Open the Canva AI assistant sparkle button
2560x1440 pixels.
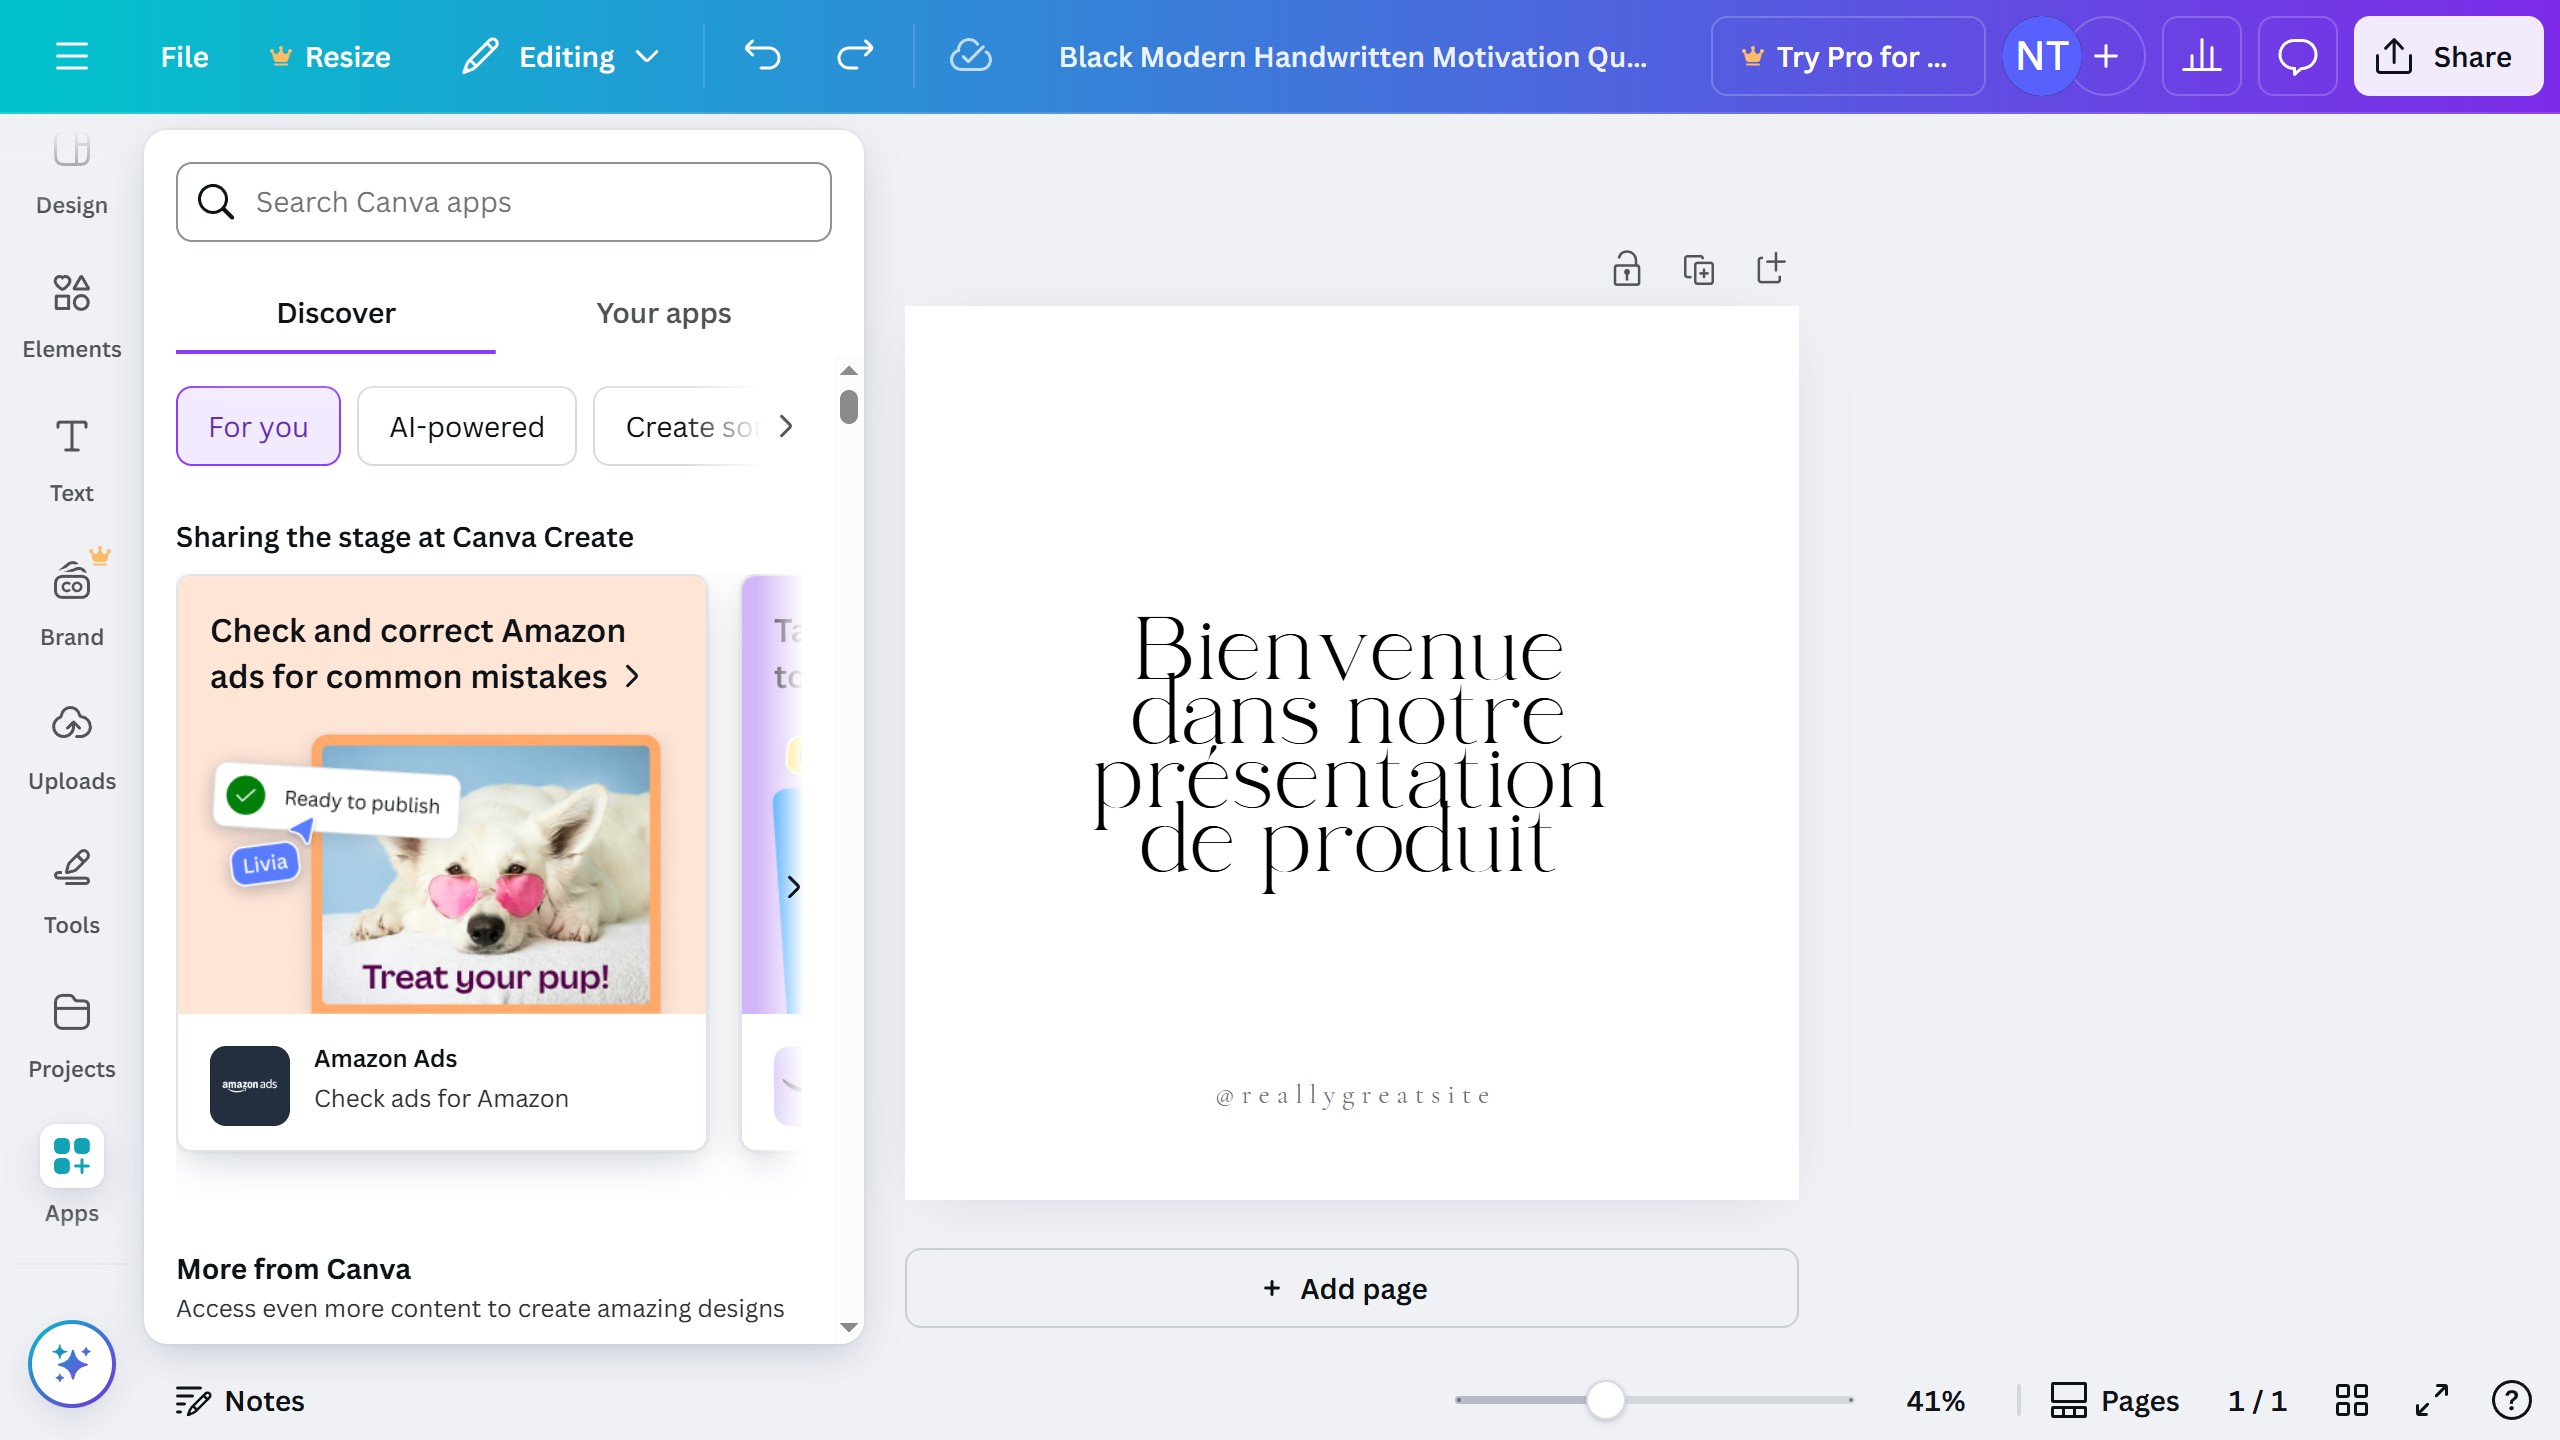click(71, 1363)
